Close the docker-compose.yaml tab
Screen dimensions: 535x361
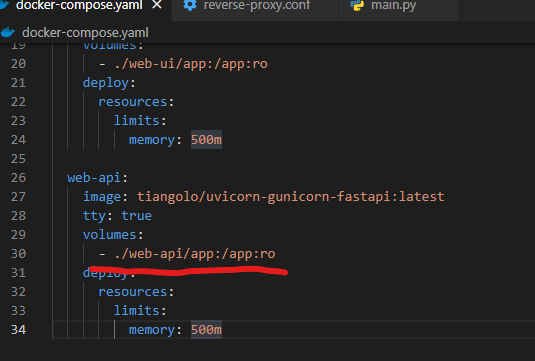157,5
